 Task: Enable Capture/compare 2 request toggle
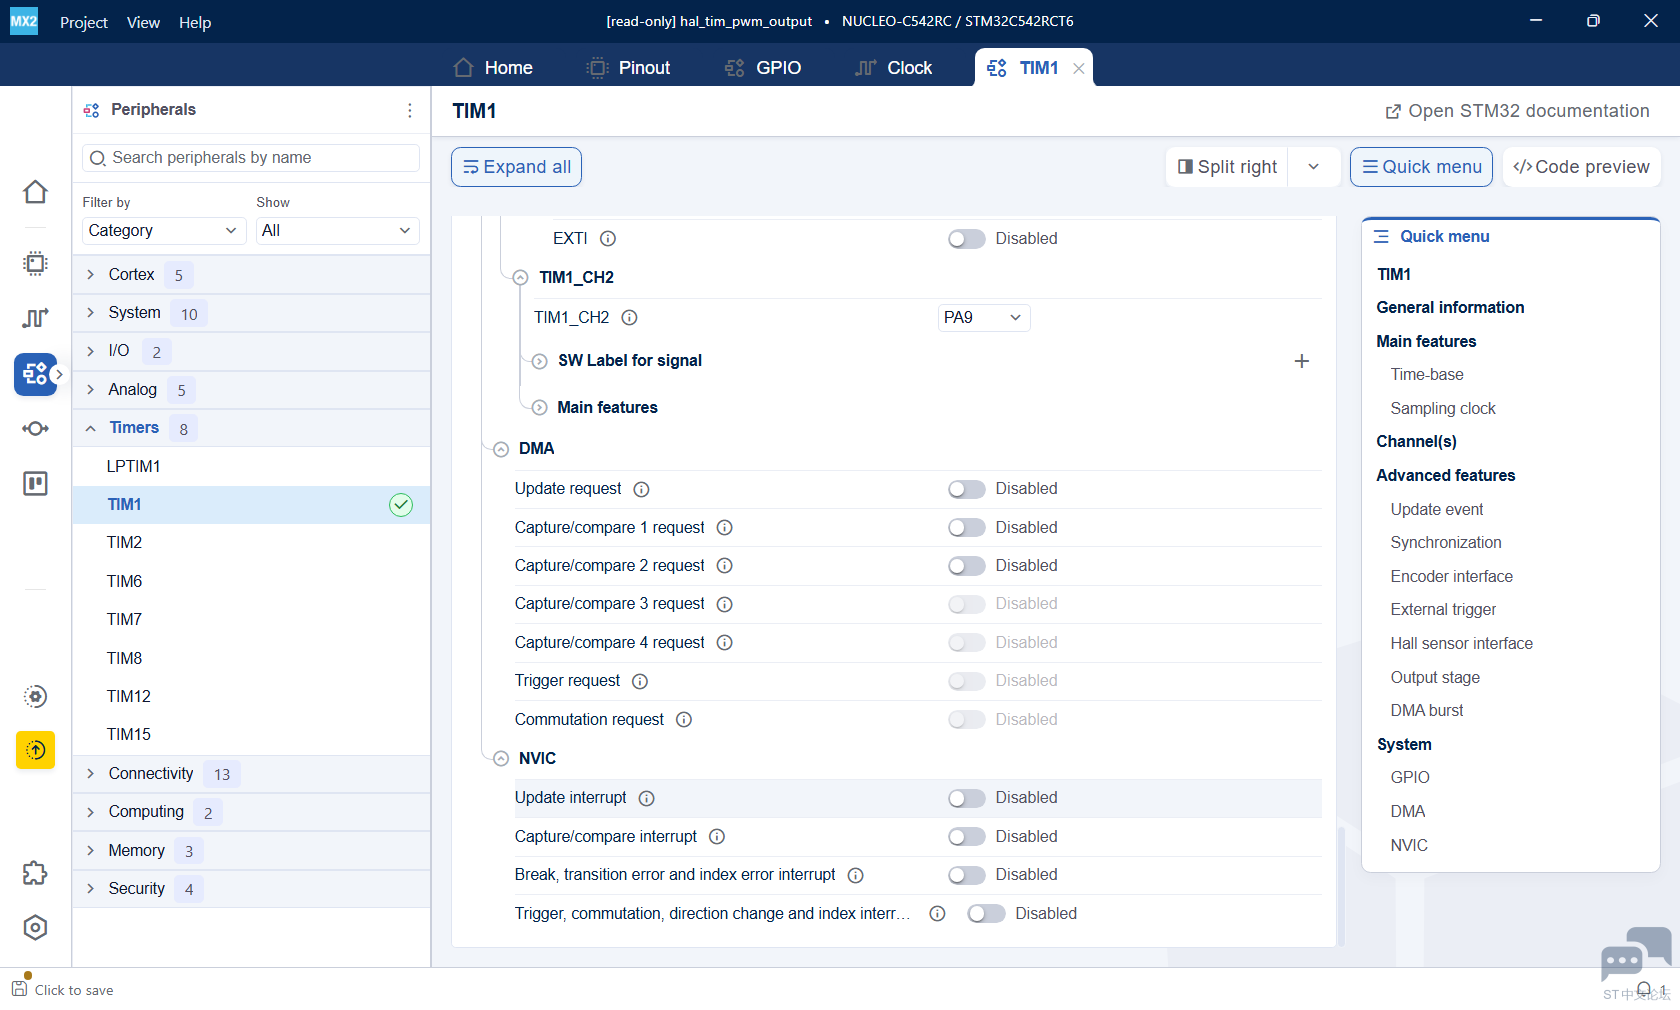[967, 566]
